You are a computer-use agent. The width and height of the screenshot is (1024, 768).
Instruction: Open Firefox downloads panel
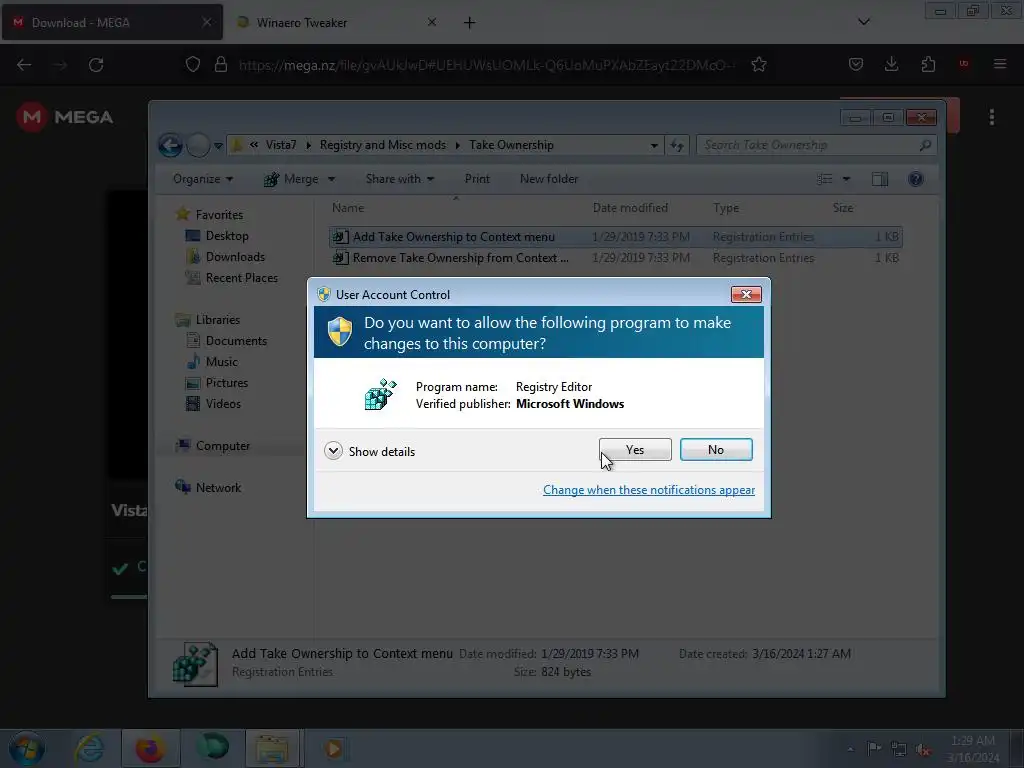point(891,64)
